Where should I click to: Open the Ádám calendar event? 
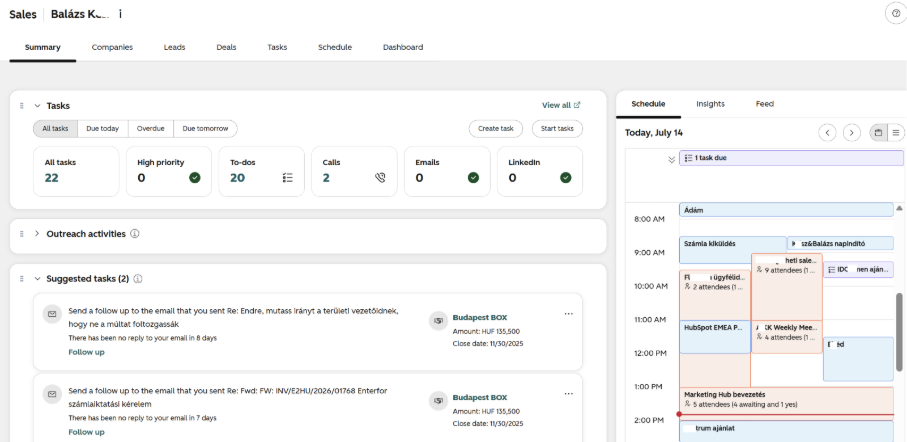point(786,210)
